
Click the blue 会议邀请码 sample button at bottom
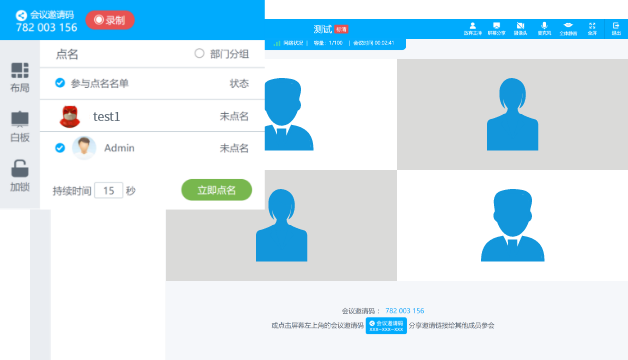pyautogui.click(x=386, y=326)
